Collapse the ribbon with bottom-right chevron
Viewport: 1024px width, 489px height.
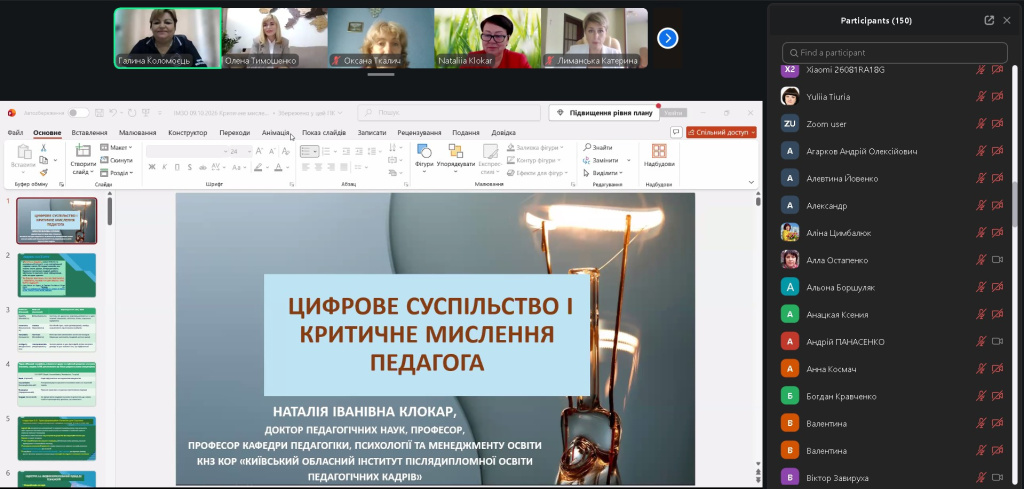click(x=751, y=183)
